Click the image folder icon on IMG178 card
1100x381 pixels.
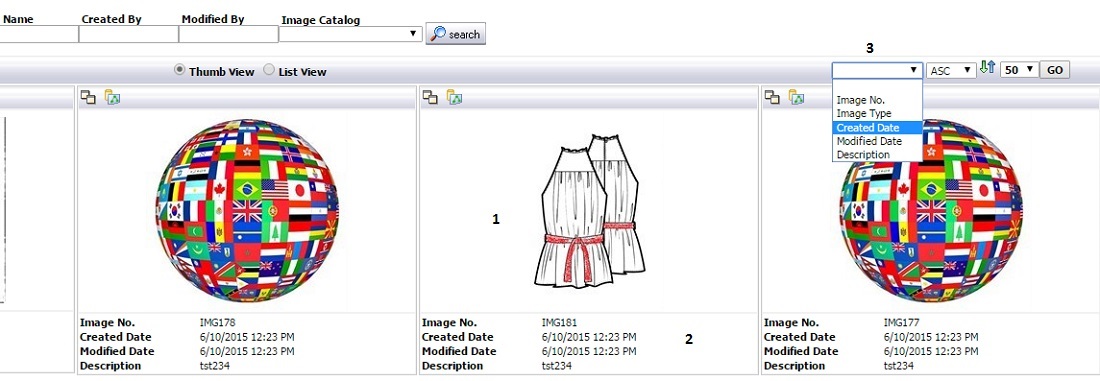tap(112, 97)
